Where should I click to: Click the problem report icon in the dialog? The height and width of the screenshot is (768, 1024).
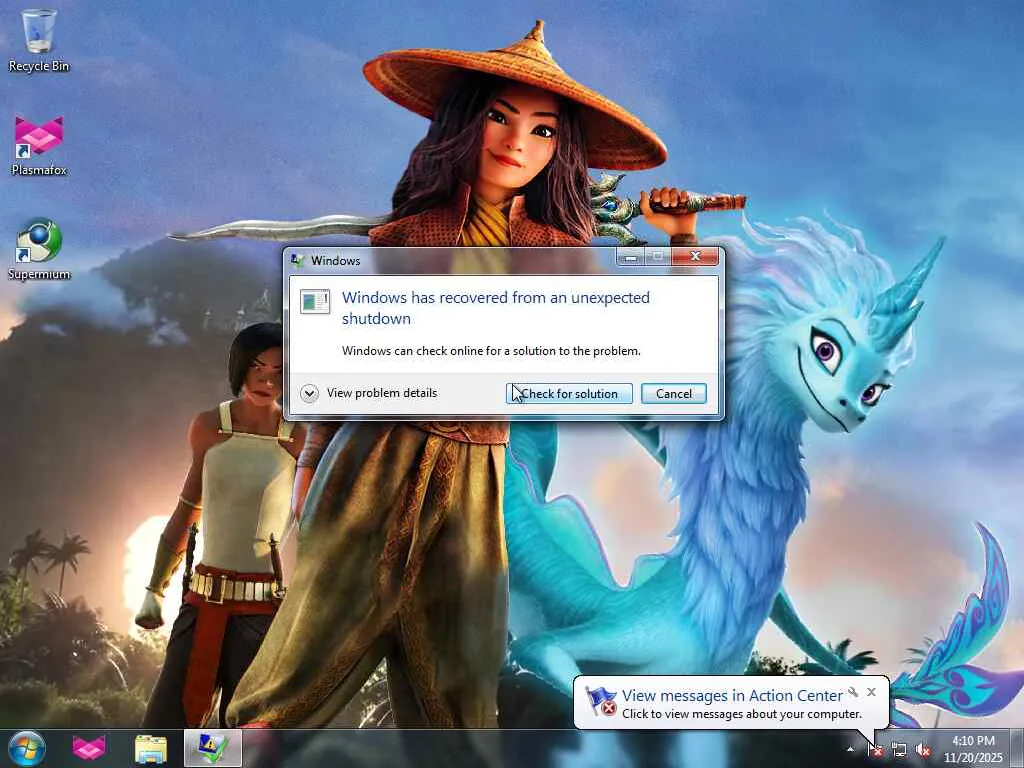coord(315,302)
